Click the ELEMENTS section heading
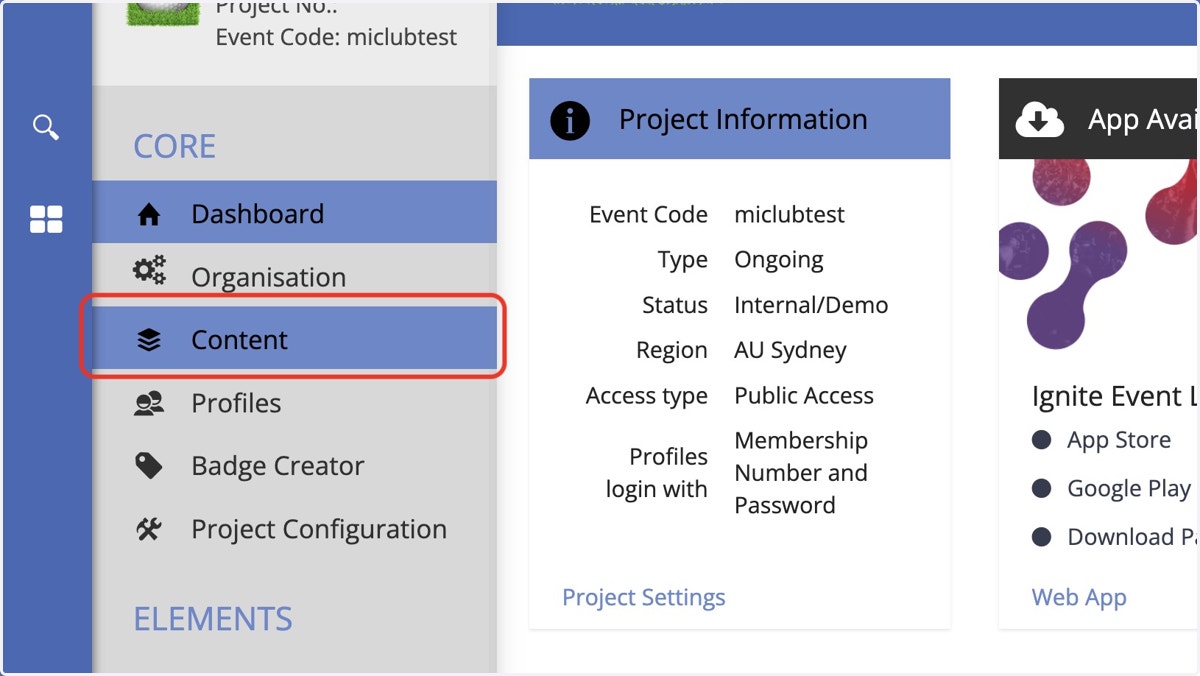The height and width of the screenshot is (676, 1200). click(213, 619)
